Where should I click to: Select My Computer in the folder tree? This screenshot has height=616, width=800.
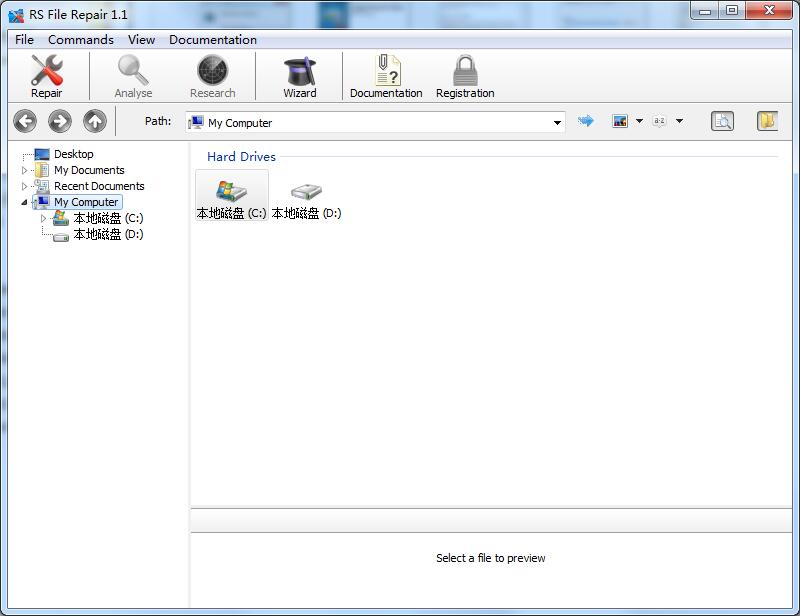click(x=86, y=202)
